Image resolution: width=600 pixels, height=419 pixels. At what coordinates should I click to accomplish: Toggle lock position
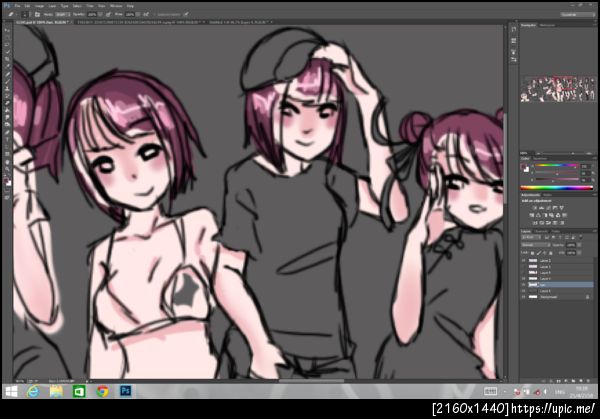tap(545, 253)
